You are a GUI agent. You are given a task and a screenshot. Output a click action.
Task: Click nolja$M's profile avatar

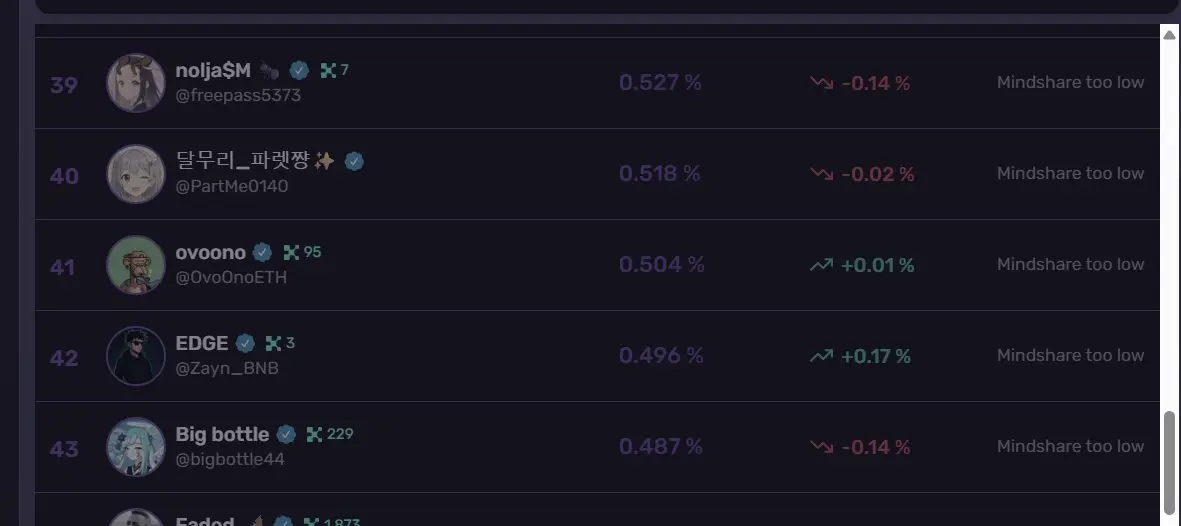click(x=136, y=83)
